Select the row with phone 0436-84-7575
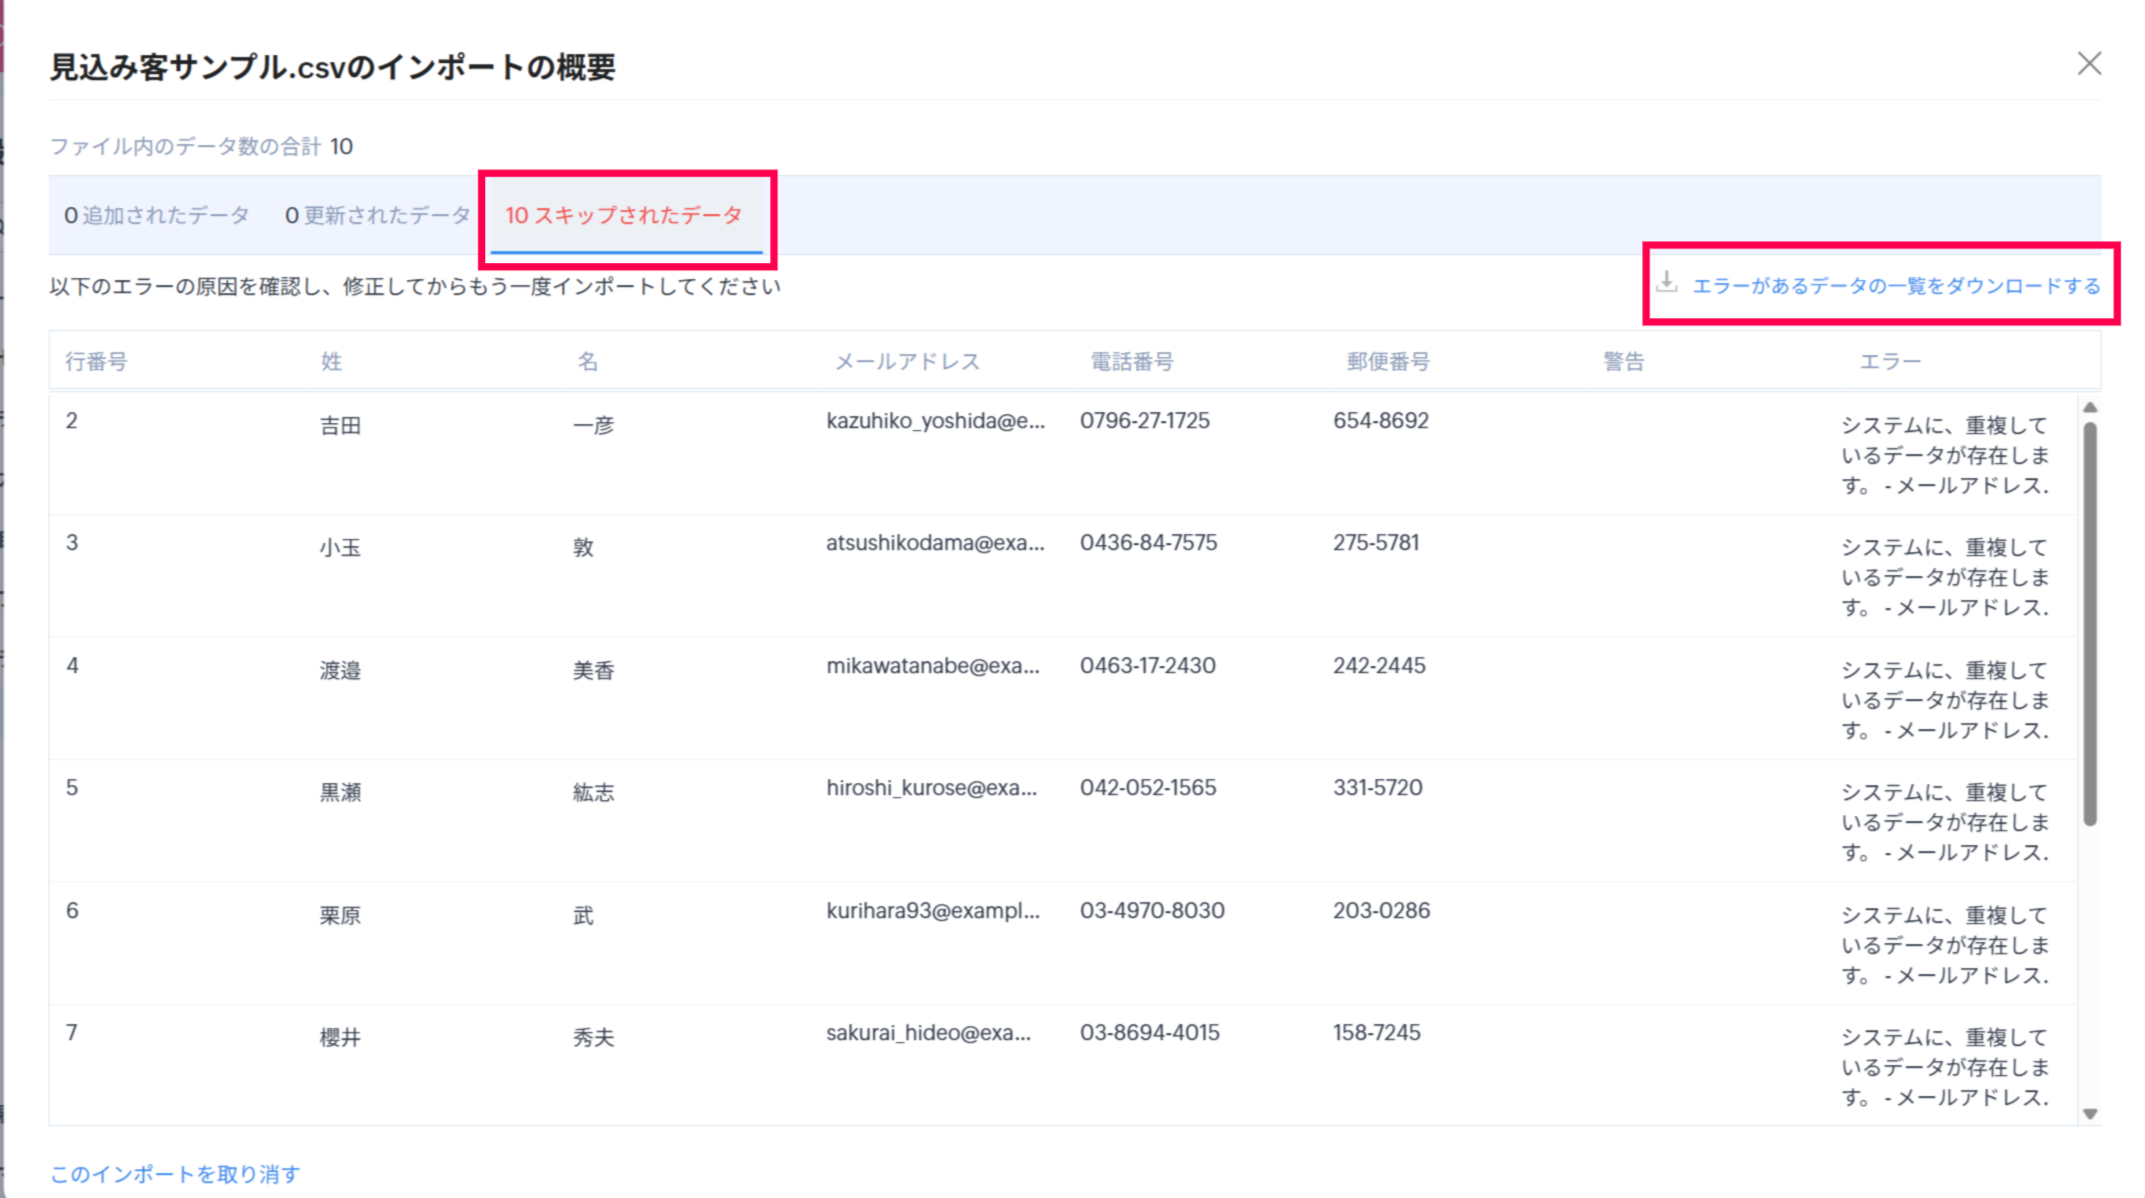Image resolution: width=2145 pixels, height=1198 pixels. [x=1148, y=543]
